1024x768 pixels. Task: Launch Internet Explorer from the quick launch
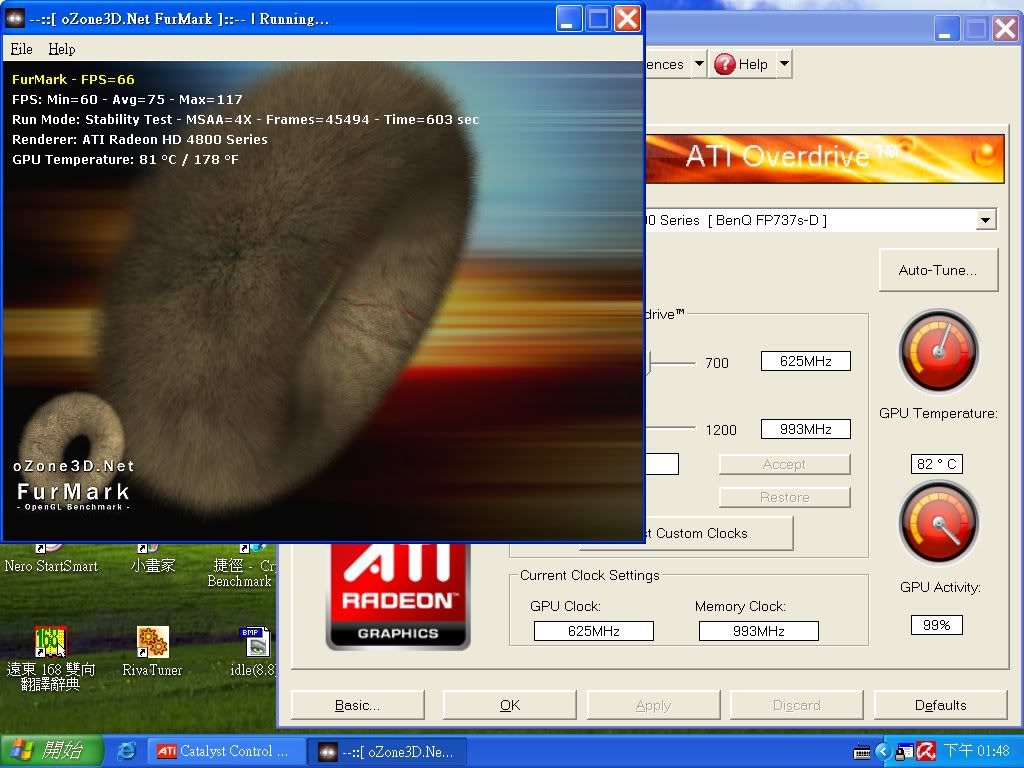tap(126, 751)
